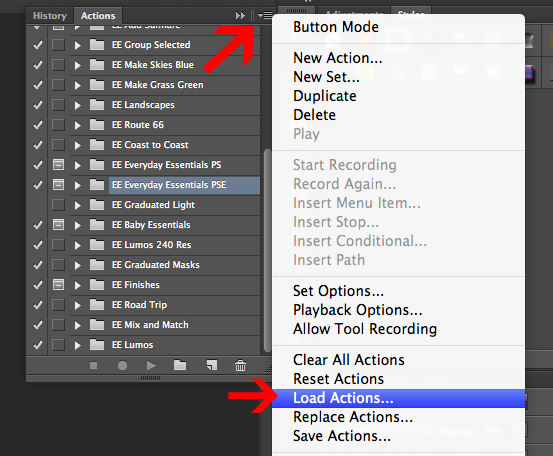Select the Actions tab
The height and width of the screenshot is (456, 553).
pyautogui.click(x=98, y=16)
